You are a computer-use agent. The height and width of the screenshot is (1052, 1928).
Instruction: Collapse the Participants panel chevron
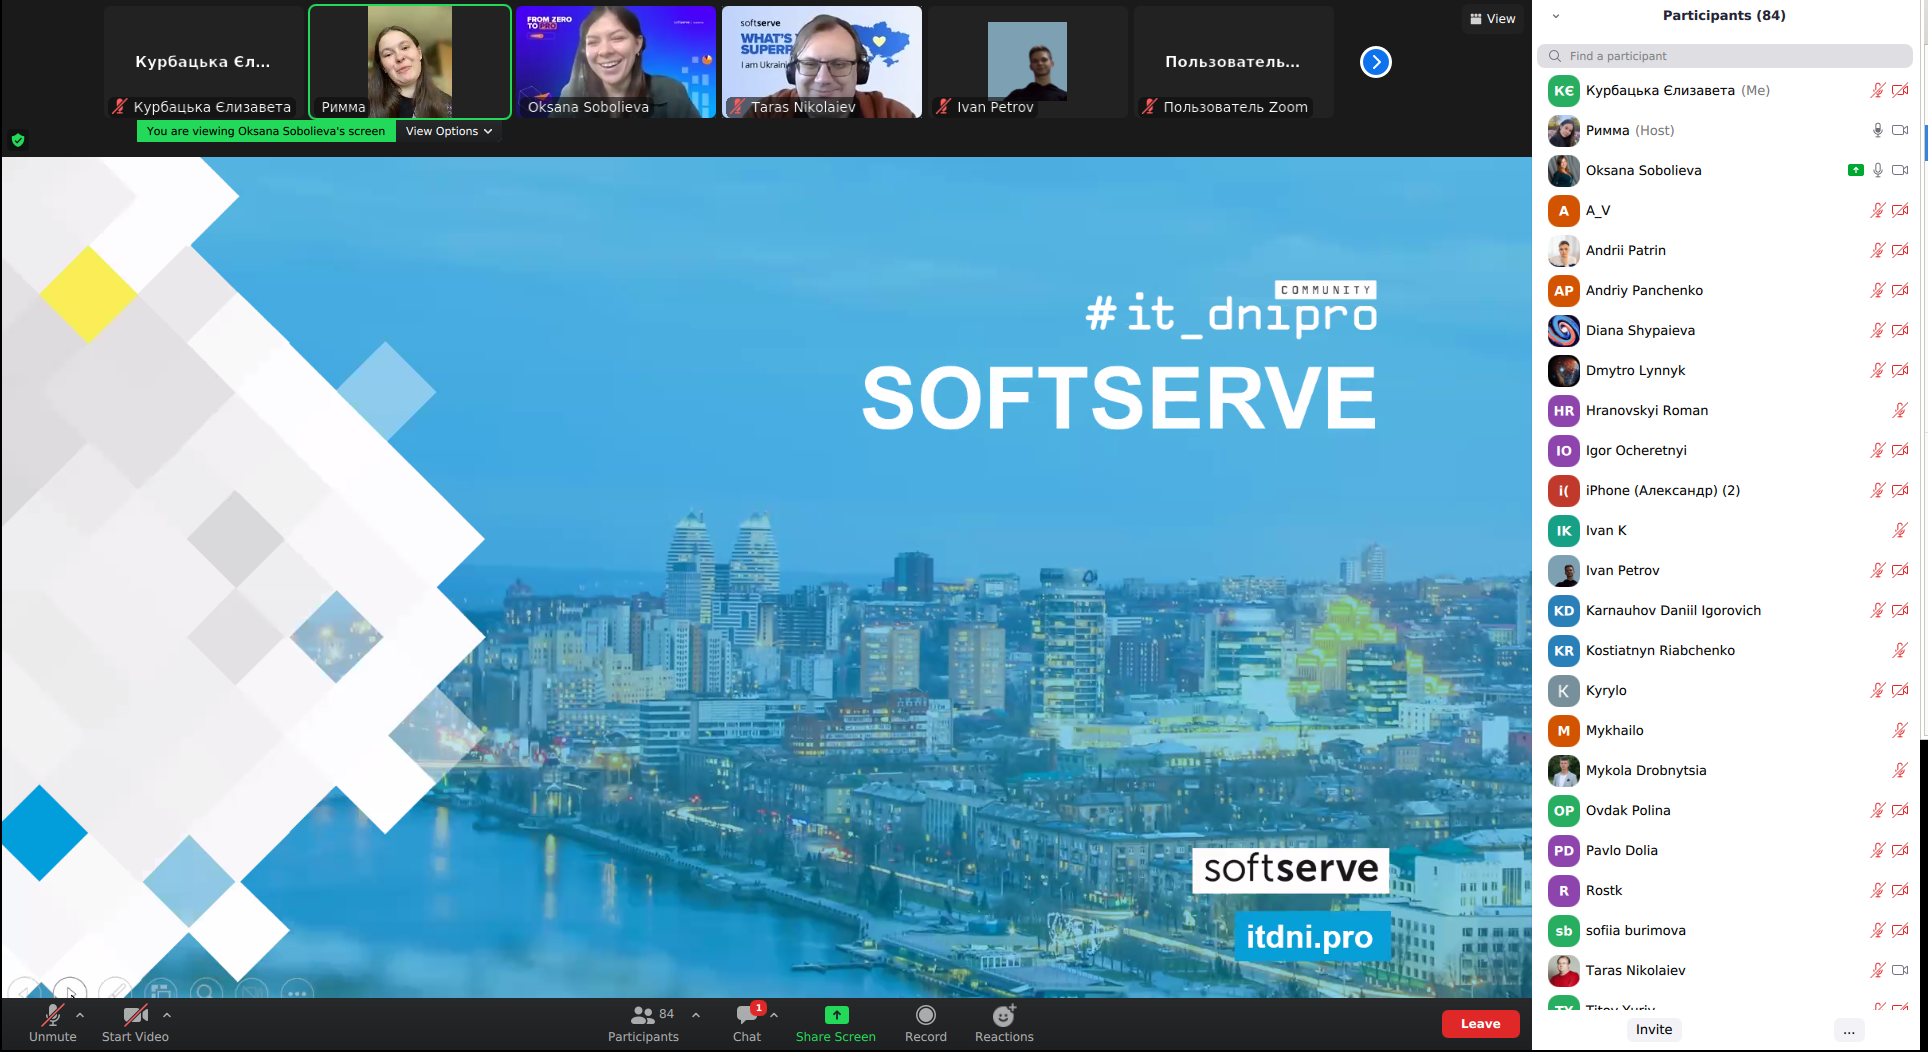[1556, 16]
